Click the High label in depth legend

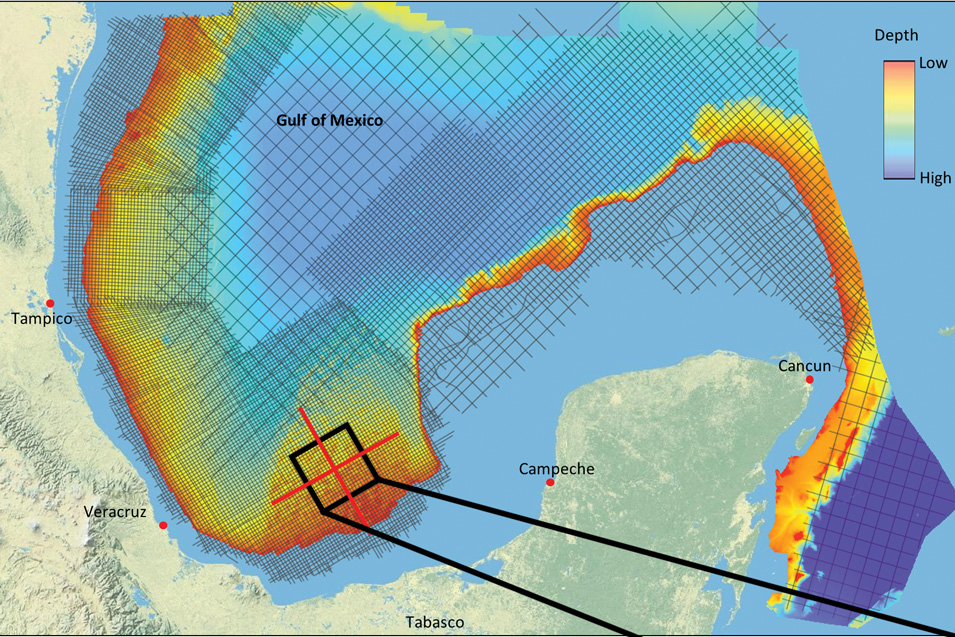pos(935,178)
